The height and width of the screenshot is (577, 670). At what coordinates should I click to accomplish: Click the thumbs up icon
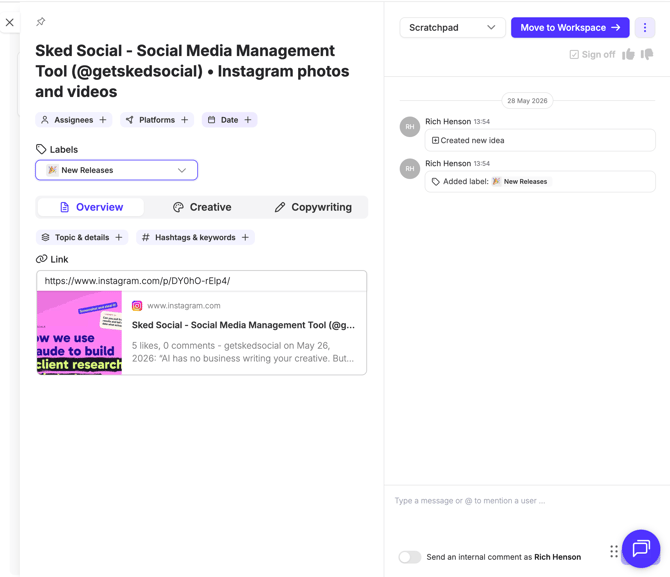pyautogui.click(x=628, y=54)
